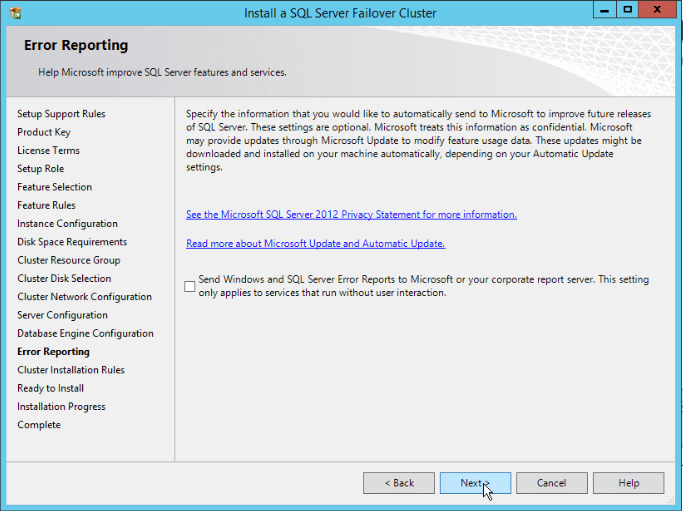
Task: Open Cluster Network Configuration step
Action: [84, 297]
